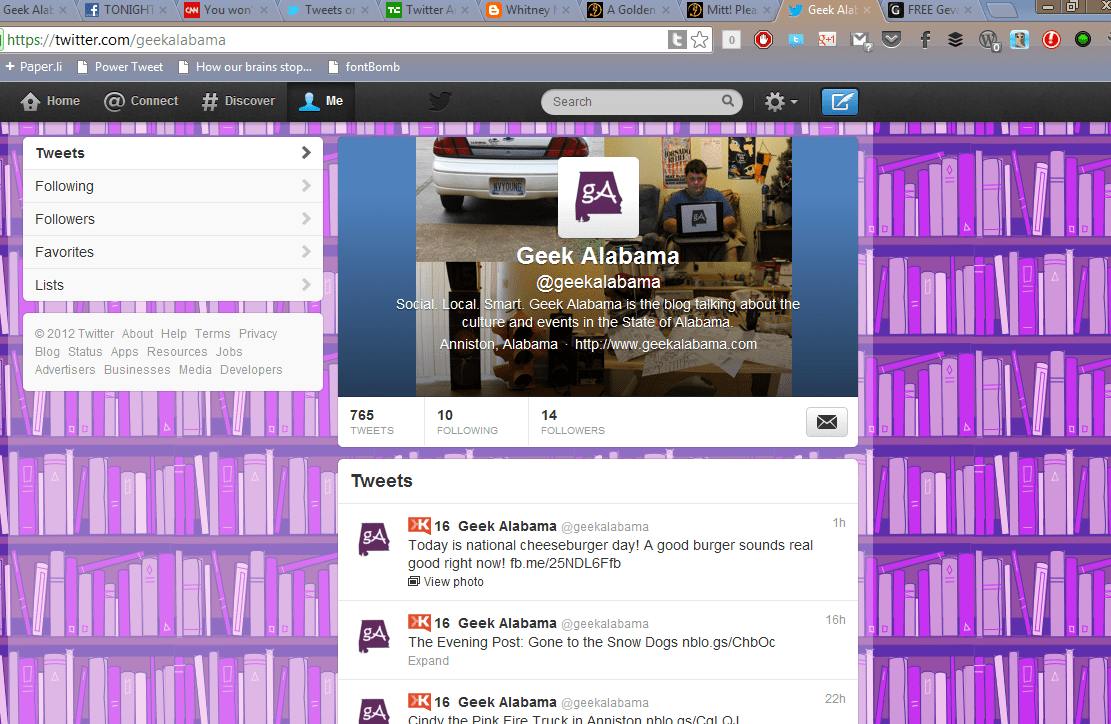Click the HootSuite owl extension icon
This screenshot has width=1111, height=724.
click(1020, 40)
